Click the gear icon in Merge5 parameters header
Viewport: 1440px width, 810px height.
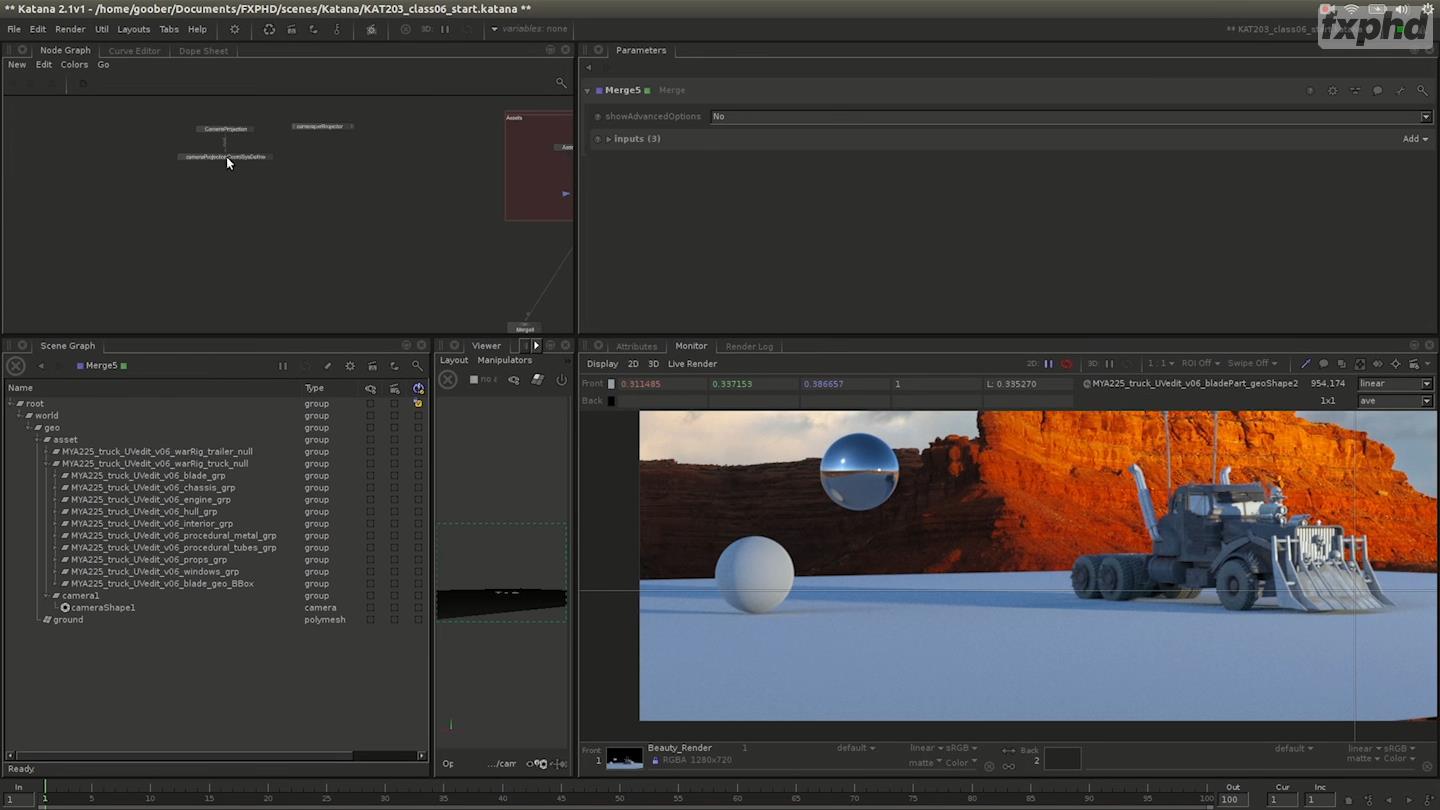tap(1332, 90)
